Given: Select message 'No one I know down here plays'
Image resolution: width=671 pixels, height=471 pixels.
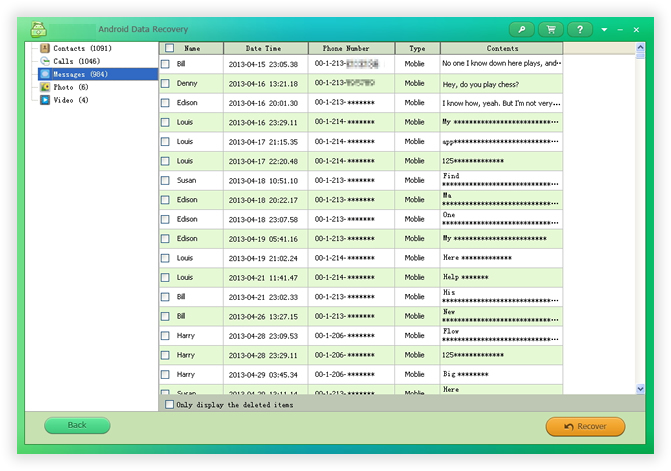Looking at the screenshot, I should click(x=501, y=63).
